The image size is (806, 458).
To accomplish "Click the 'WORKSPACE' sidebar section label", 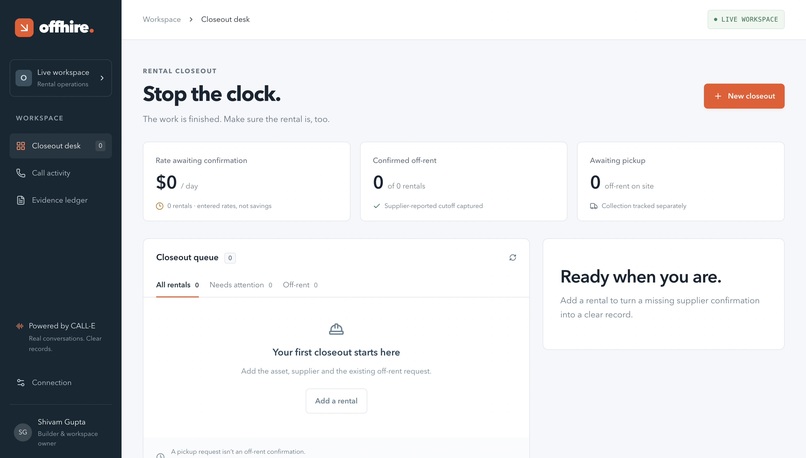I will 40,118.
